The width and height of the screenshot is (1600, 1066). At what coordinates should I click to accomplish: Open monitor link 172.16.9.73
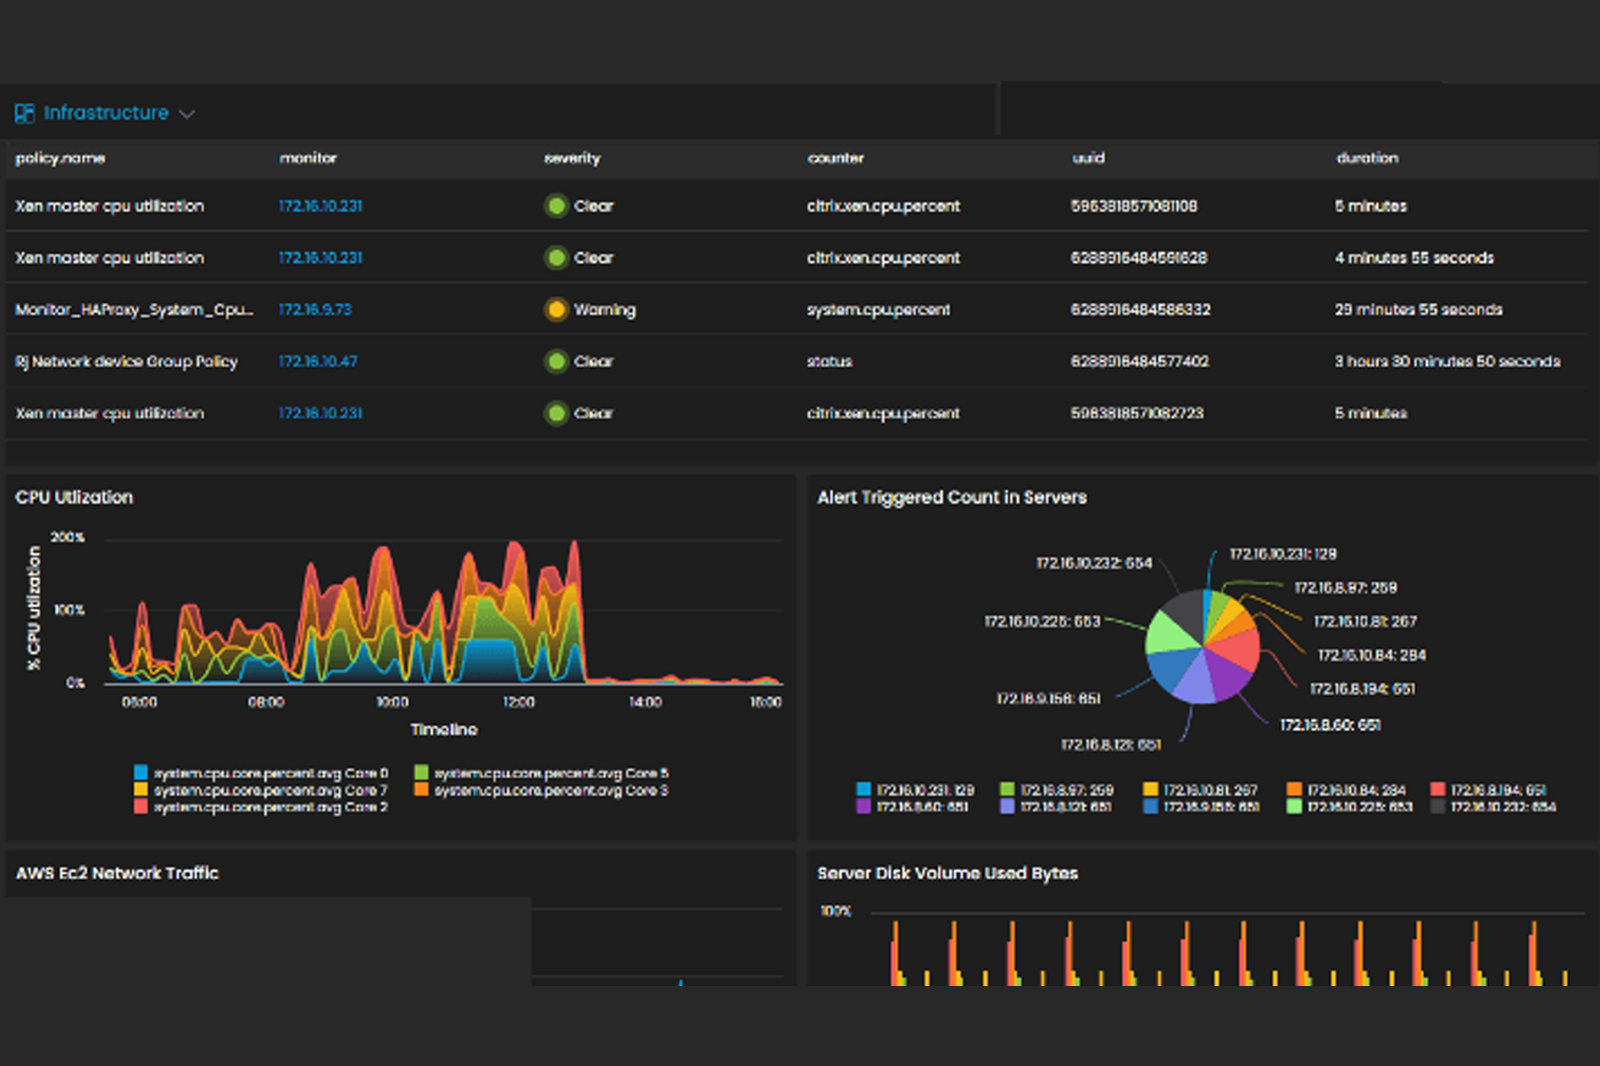click(x=315, y=310)
